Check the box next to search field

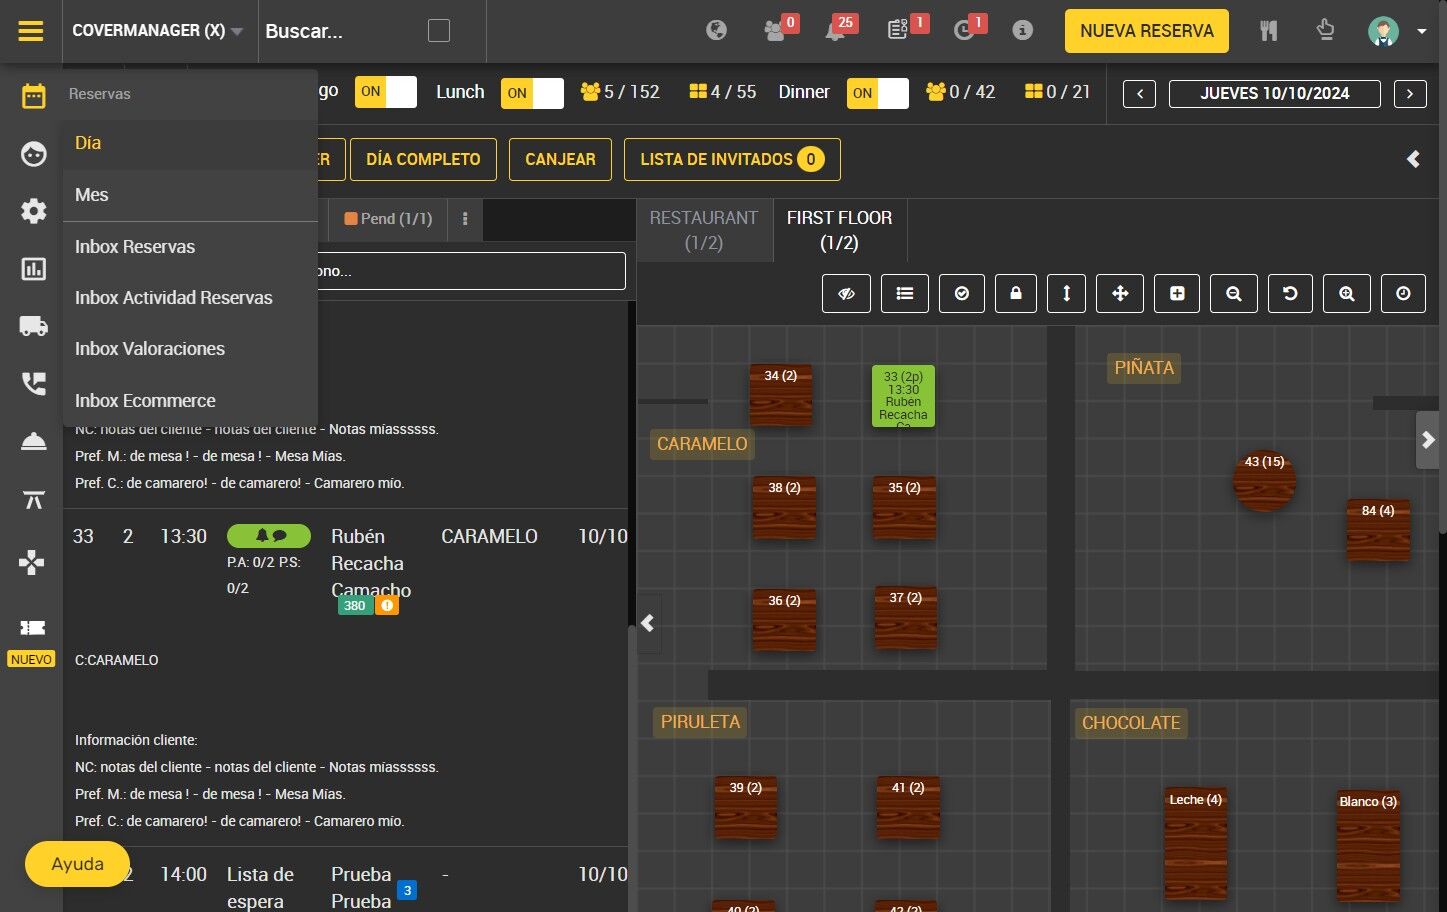[x=438, y=31]
